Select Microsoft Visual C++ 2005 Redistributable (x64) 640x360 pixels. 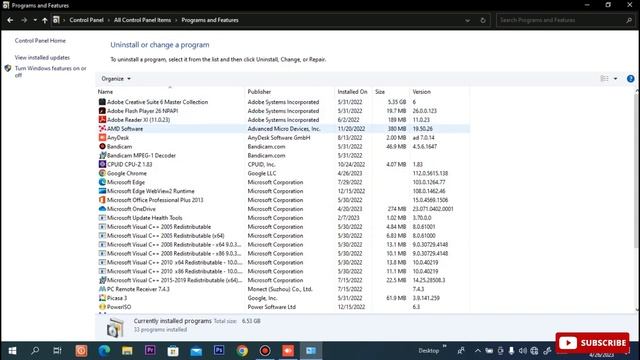(x=283, y=236)
